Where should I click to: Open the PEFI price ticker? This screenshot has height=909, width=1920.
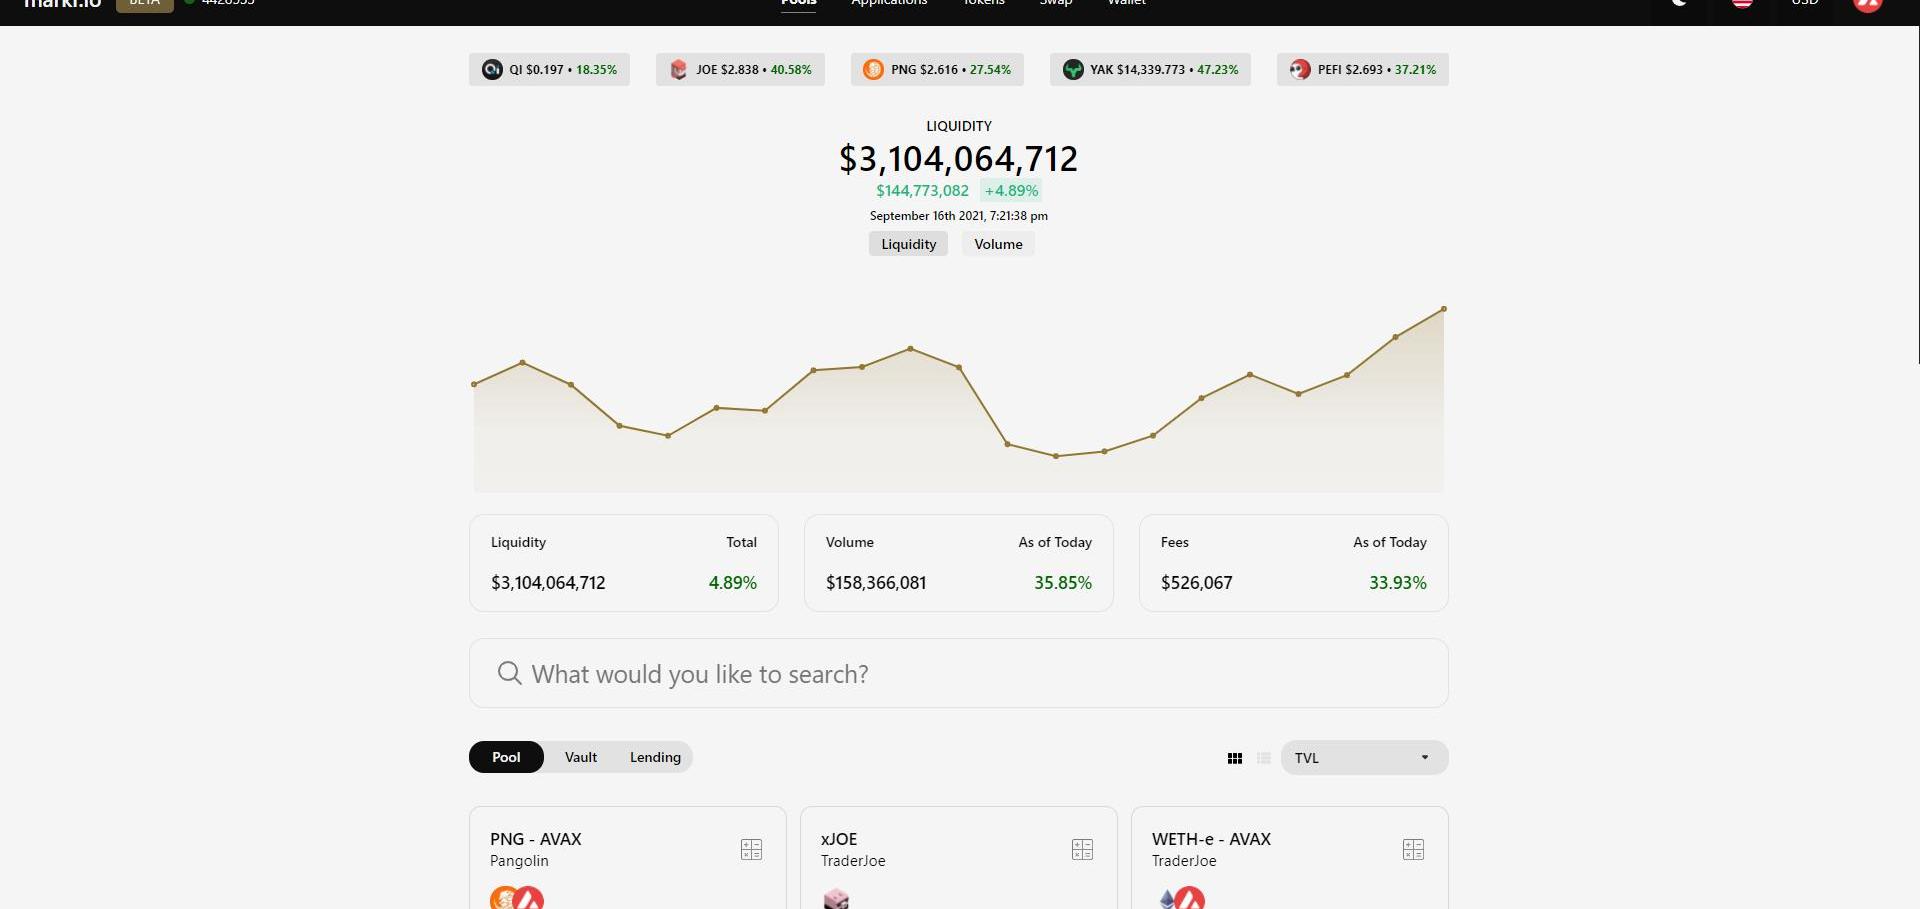pos(1363,70)
